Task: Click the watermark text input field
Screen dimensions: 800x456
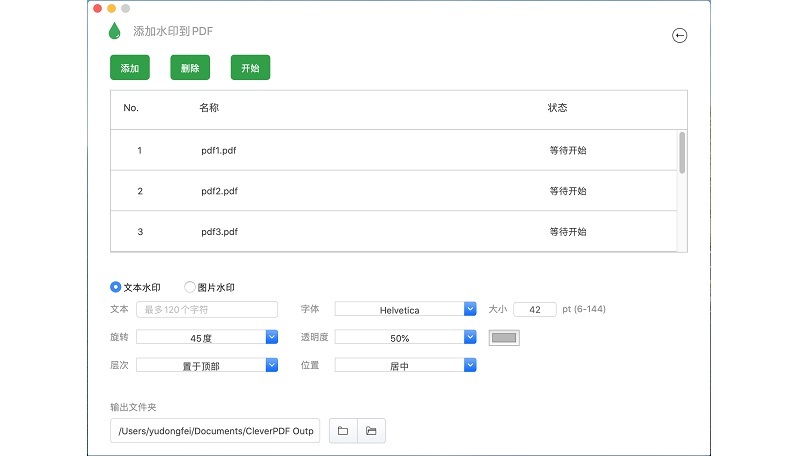Action: pos(207,310)
